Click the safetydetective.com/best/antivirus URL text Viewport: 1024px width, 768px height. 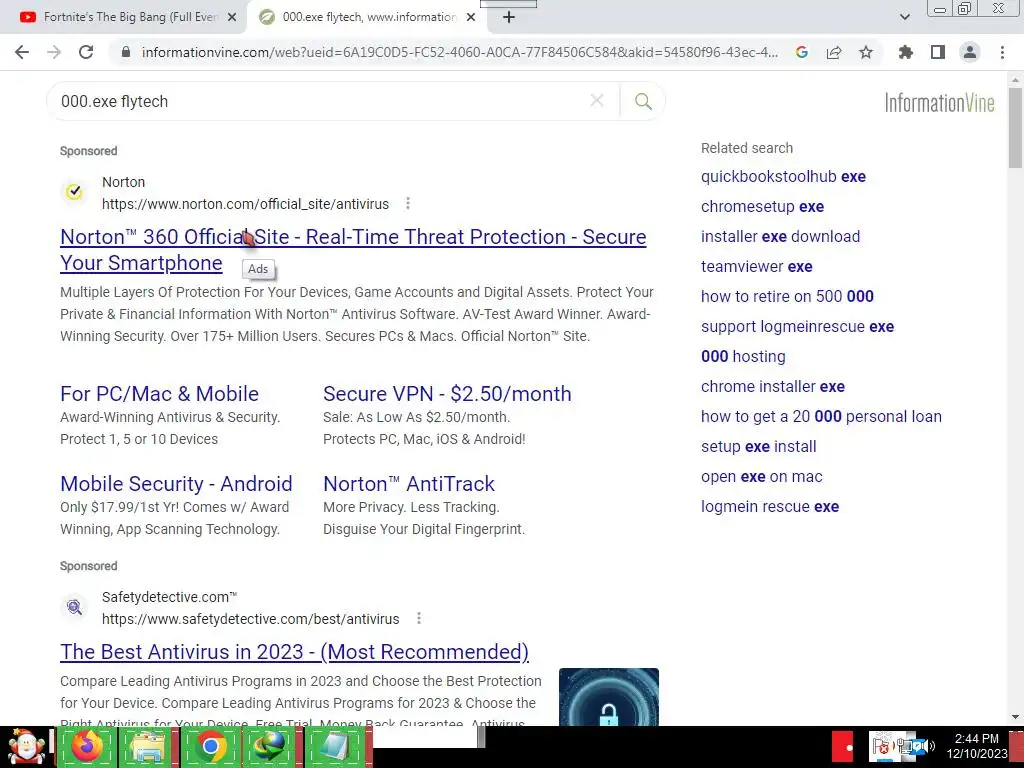[x=251, y=619]
